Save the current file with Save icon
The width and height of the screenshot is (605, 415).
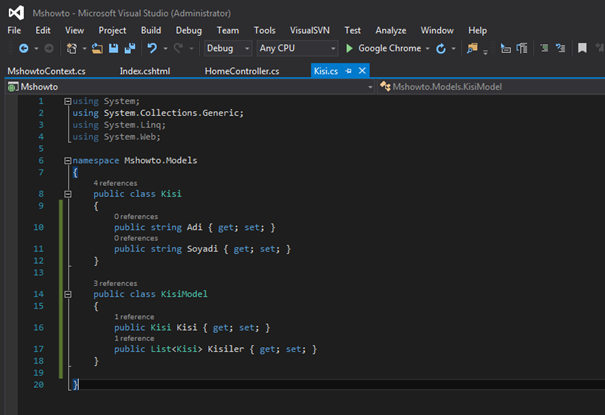(x=113, y=48)
